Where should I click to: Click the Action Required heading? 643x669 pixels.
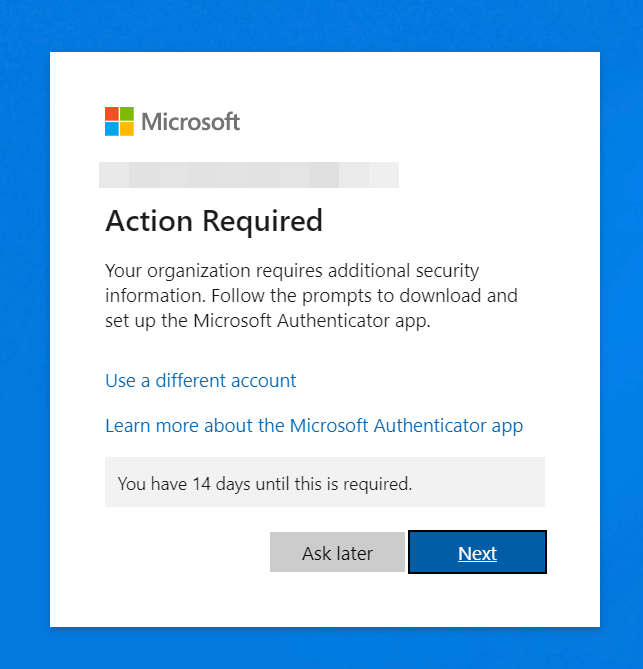point(214,220)
